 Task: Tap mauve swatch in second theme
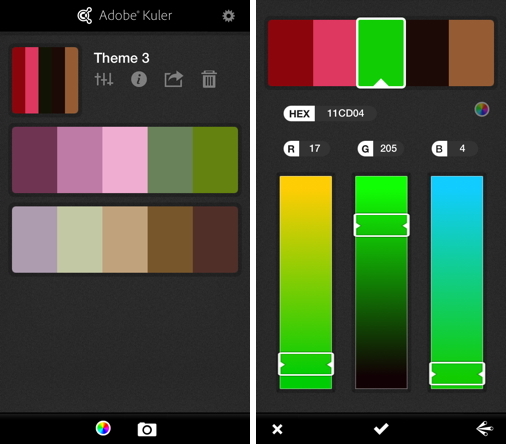(80, 160)
